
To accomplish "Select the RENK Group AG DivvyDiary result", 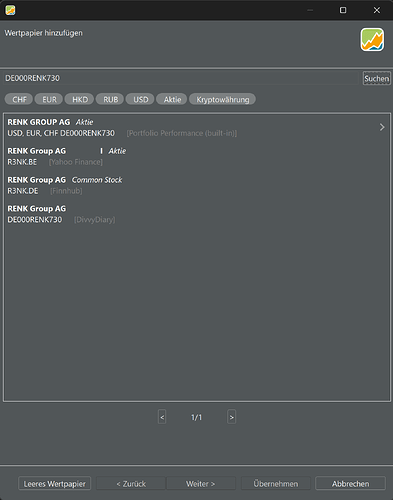I will [x=197, y=214].
